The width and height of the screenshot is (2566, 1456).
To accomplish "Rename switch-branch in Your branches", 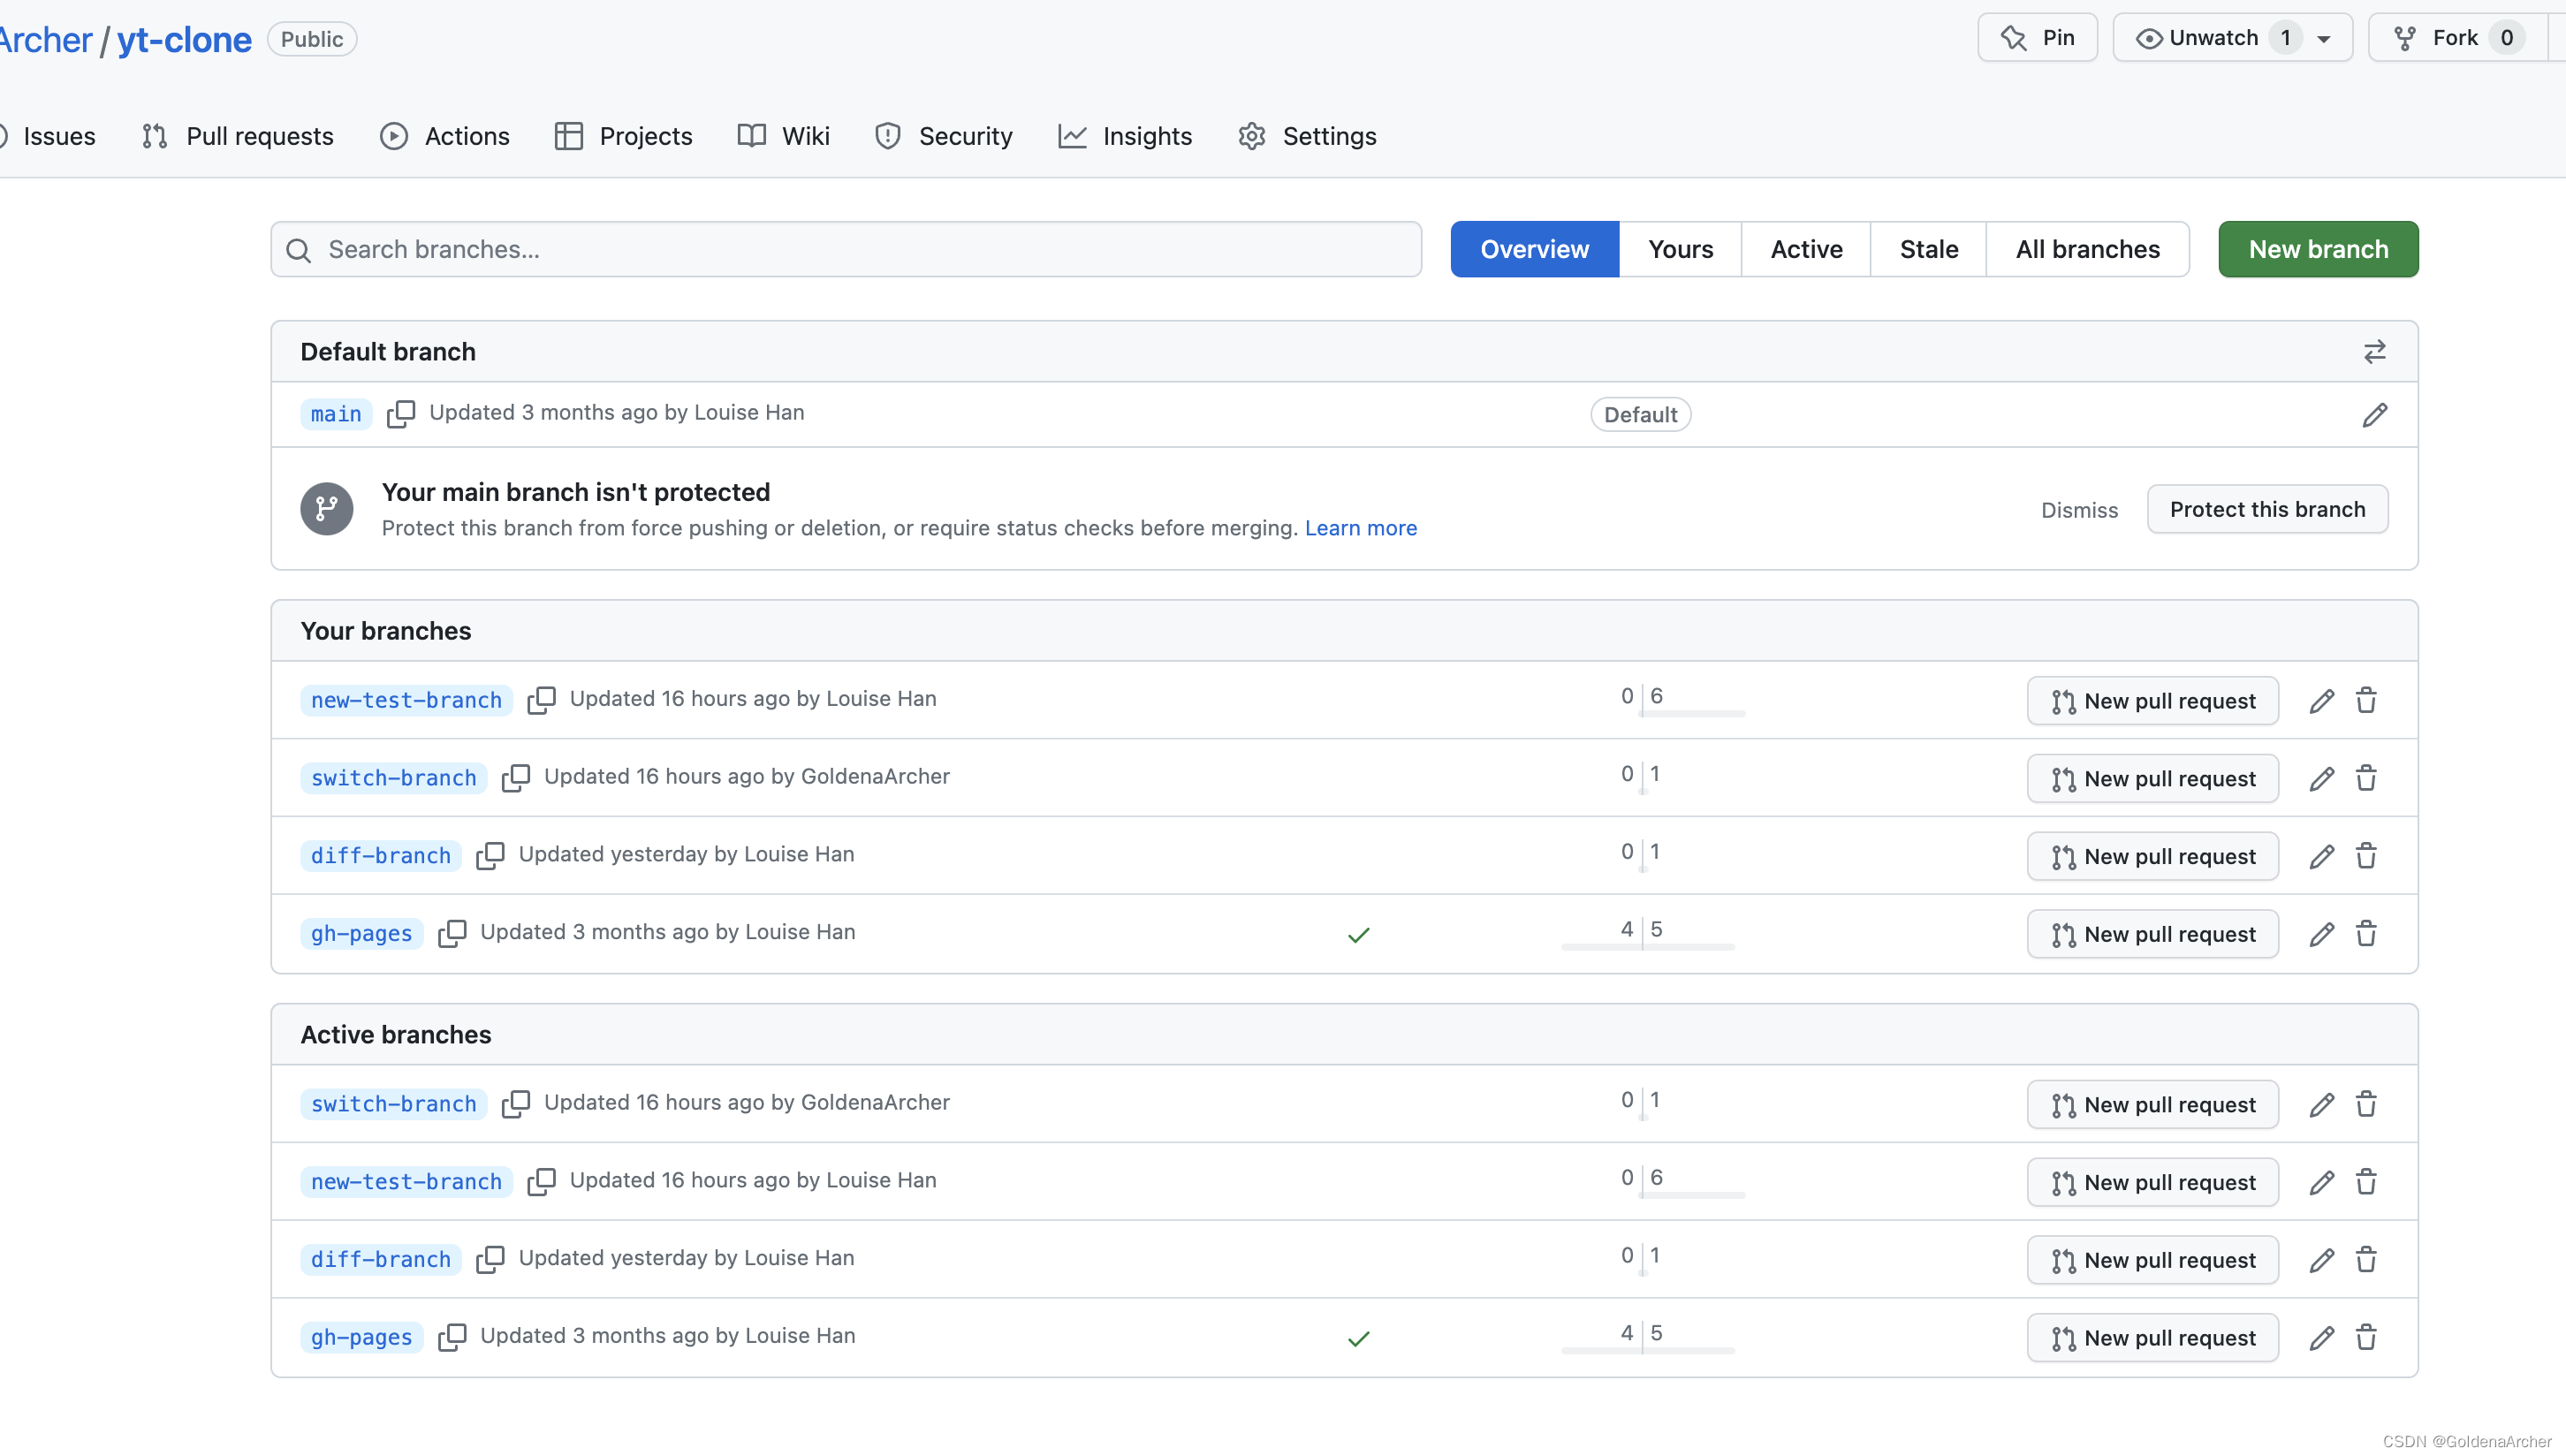I will [x=2322, y=779].
